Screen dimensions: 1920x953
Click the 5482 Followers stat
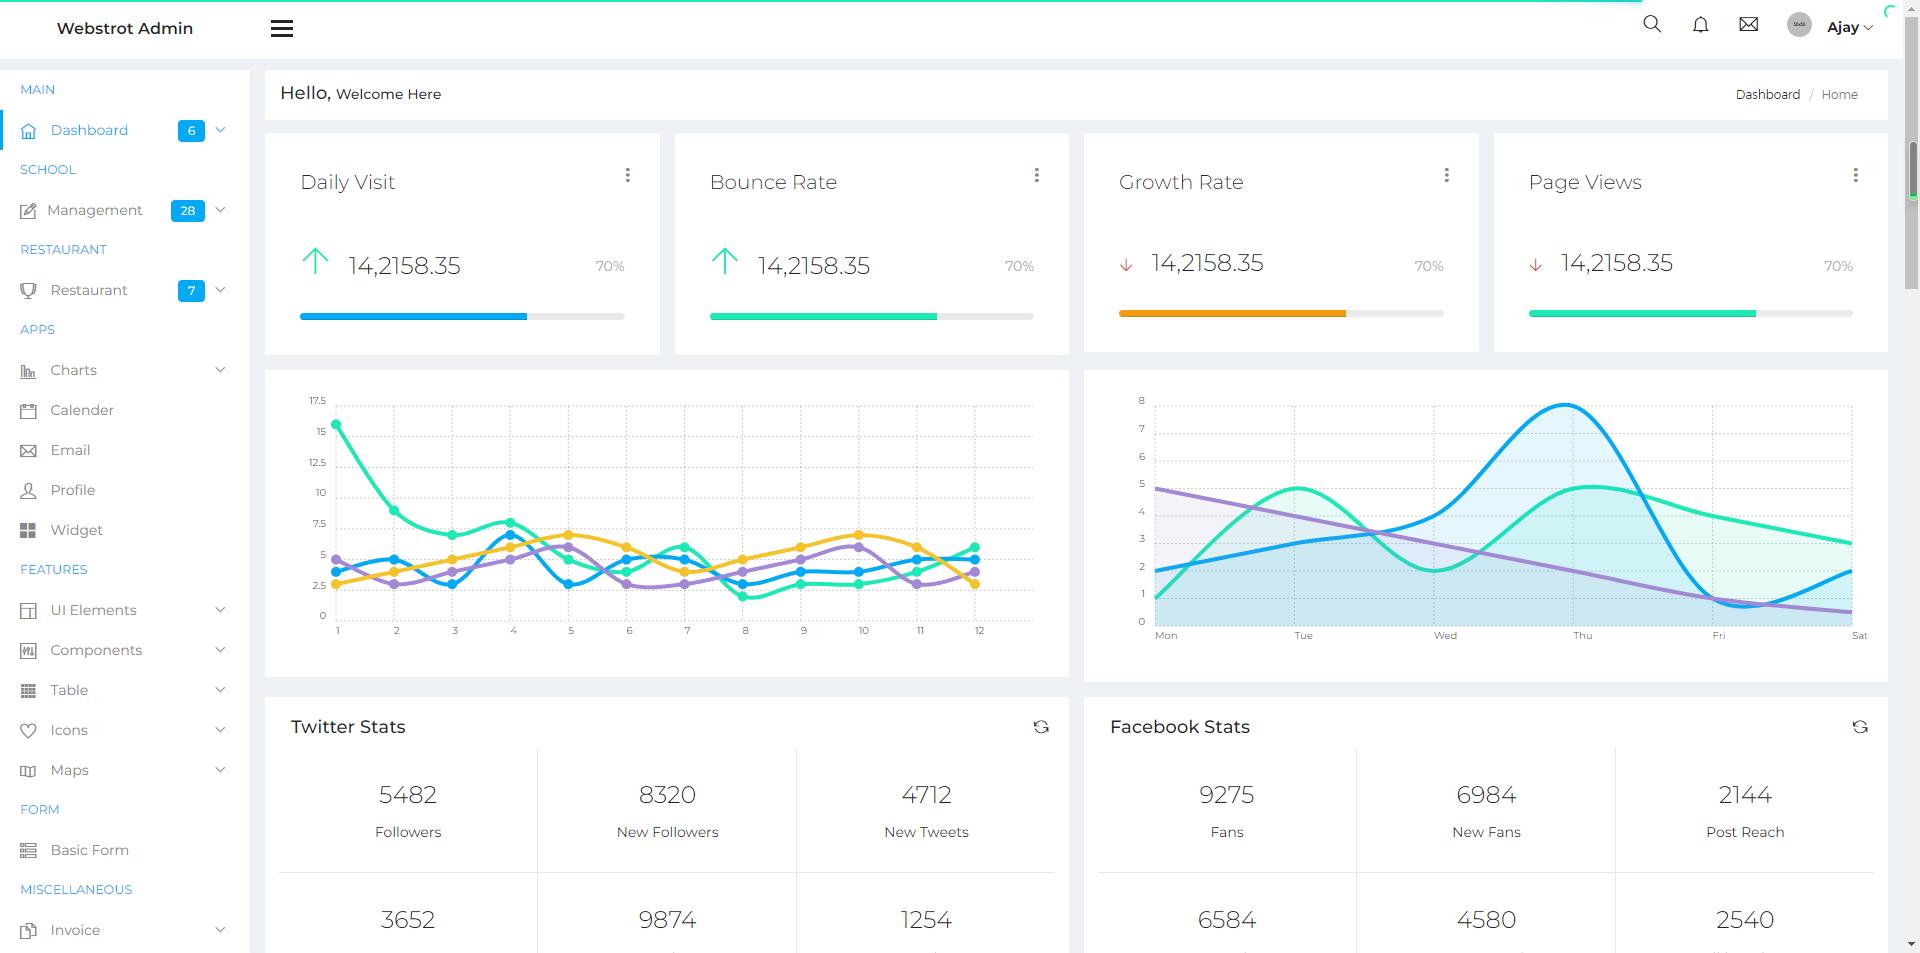[x=408, y=811]
